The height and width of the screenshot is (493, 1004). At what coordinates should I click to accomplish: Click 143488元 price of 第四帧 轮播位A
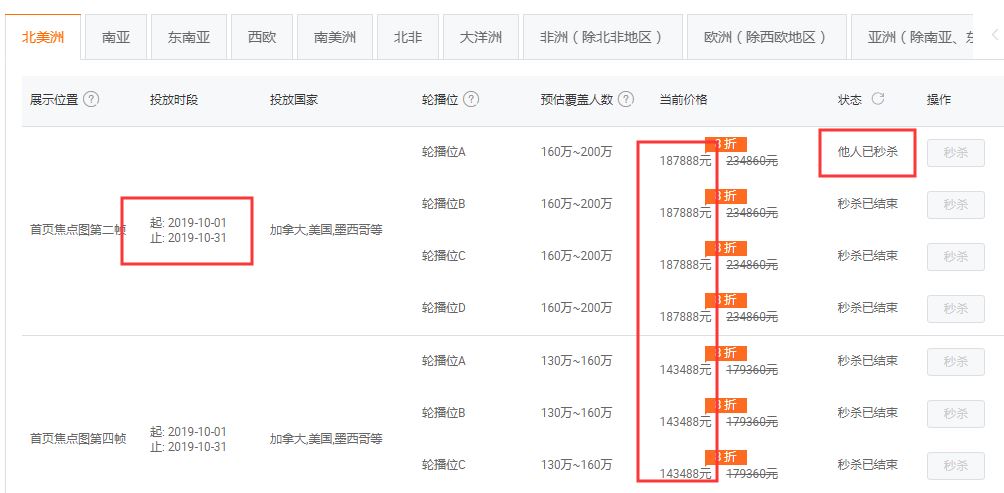tap(686, 369)
